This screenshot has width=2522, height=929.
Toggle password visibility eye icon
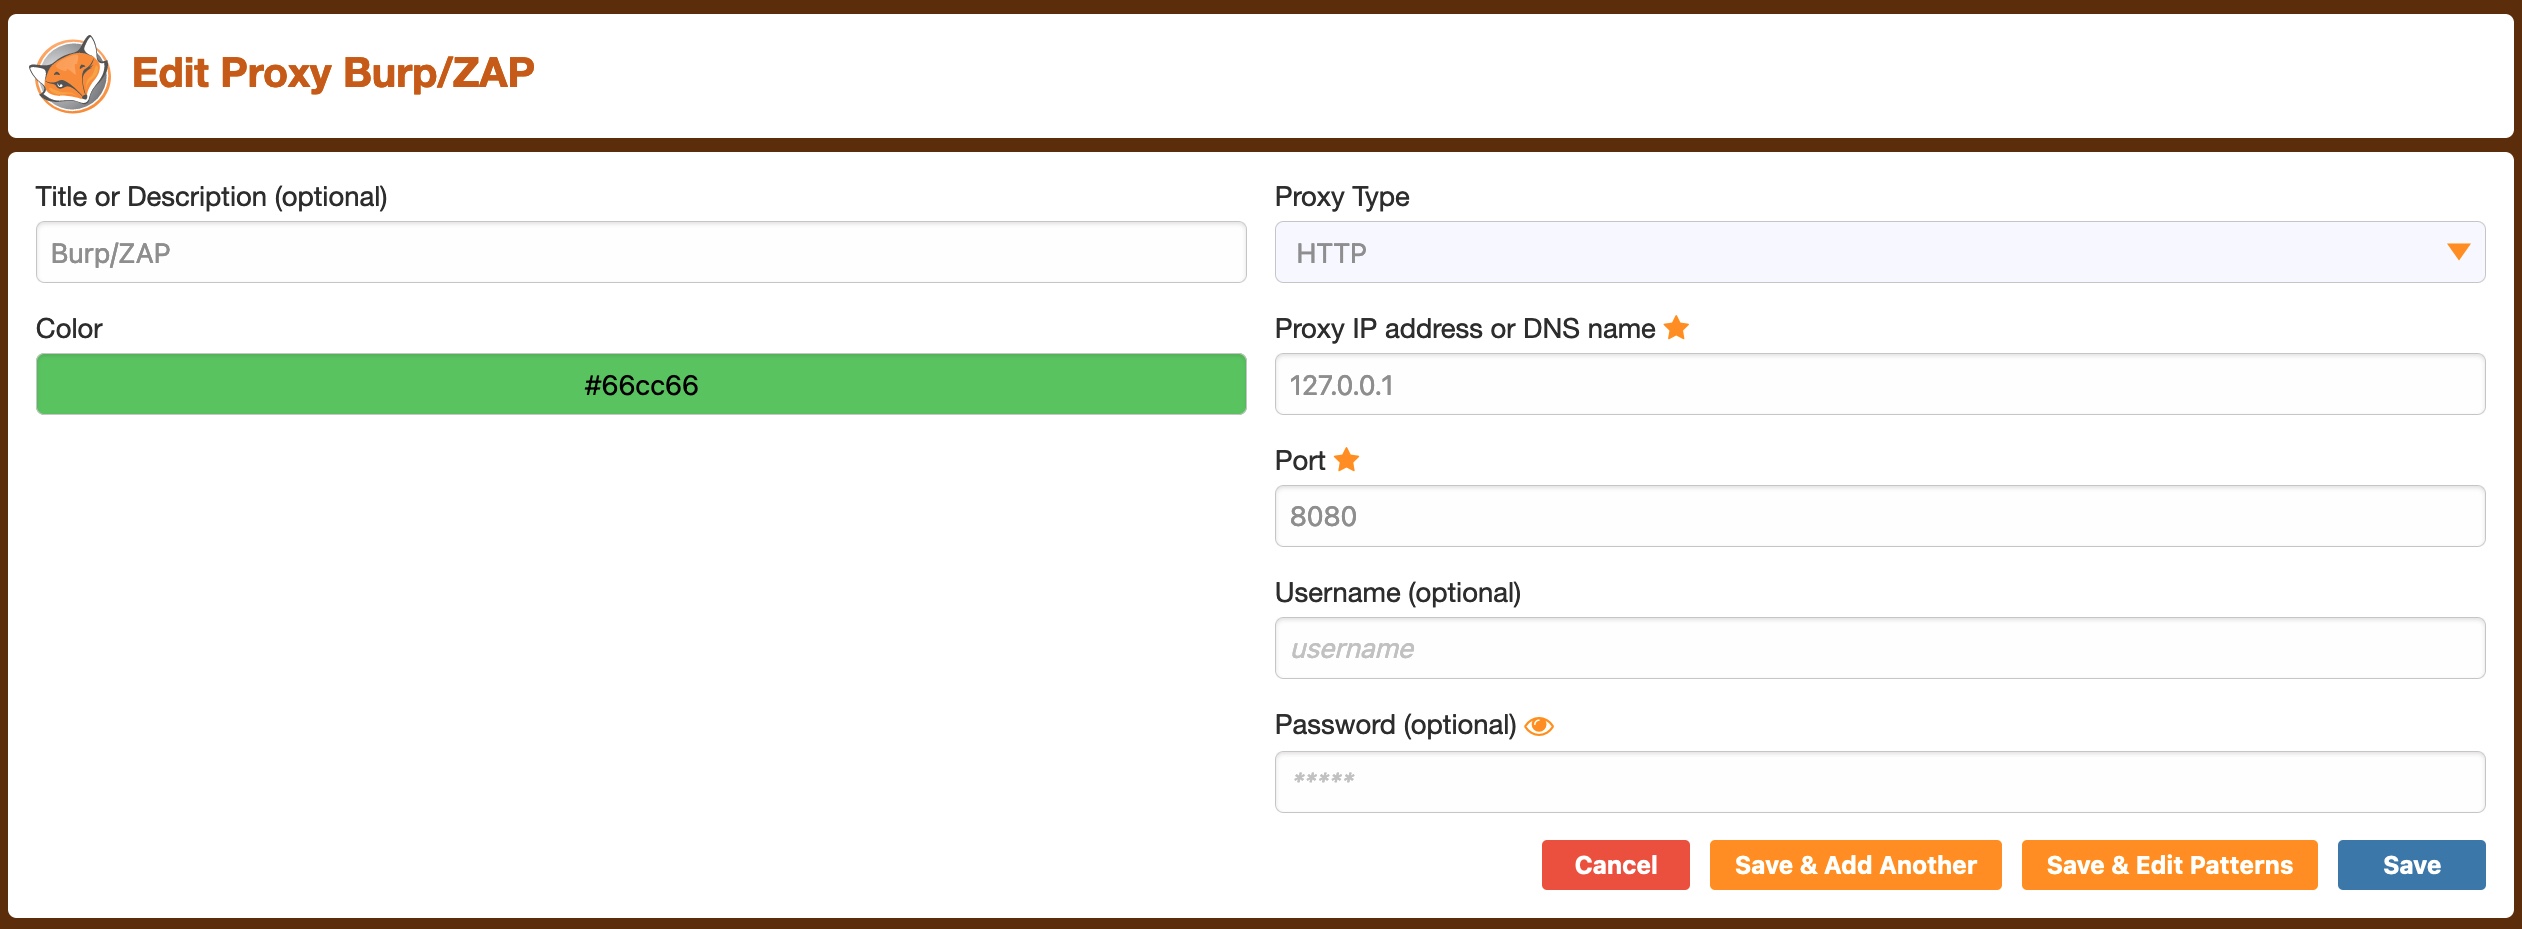tap(1539, 726)
